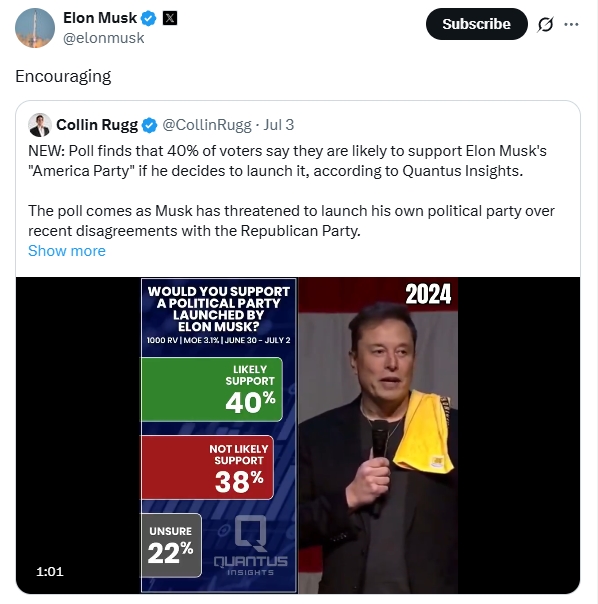Open the Grok slash-circle icon

(x=545, y=24)
